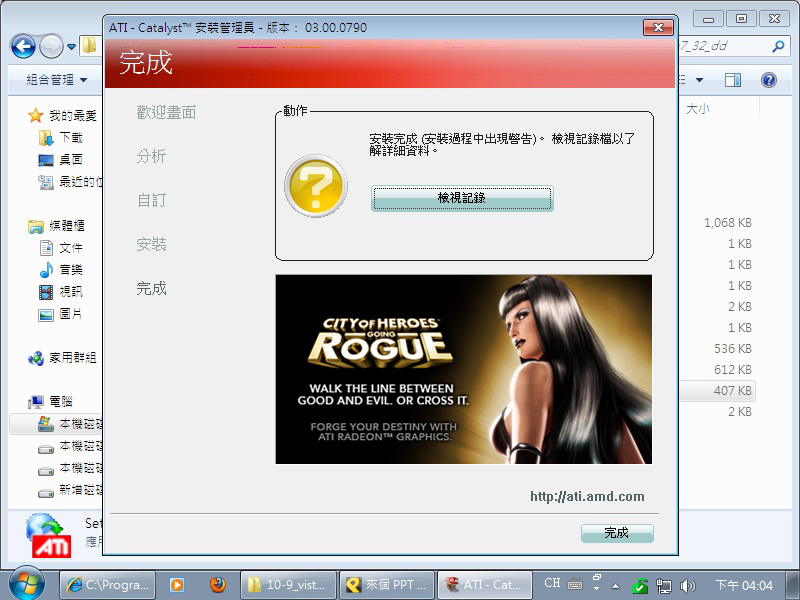Open the http://ati.amd.com link
This screenshot has height=600, width=800.
click(587, 496)
